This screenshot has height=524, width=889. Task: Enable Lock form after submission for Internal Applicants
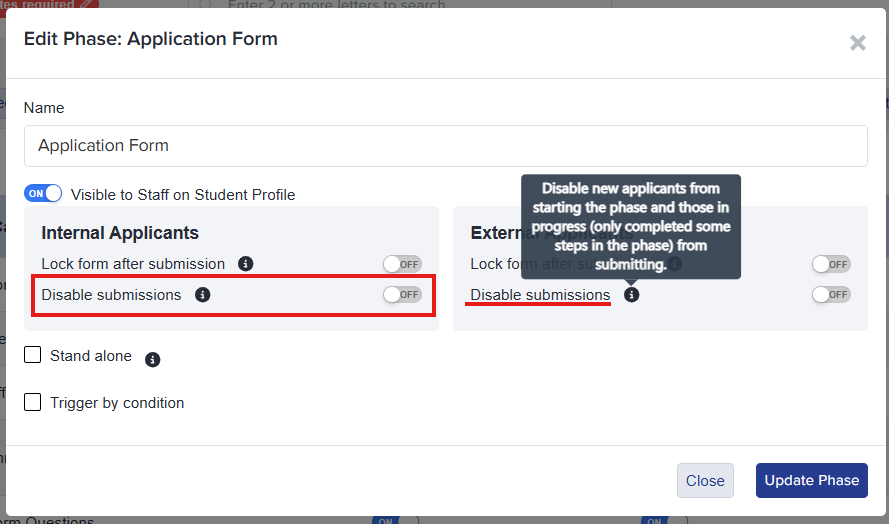tap(402, 264)
